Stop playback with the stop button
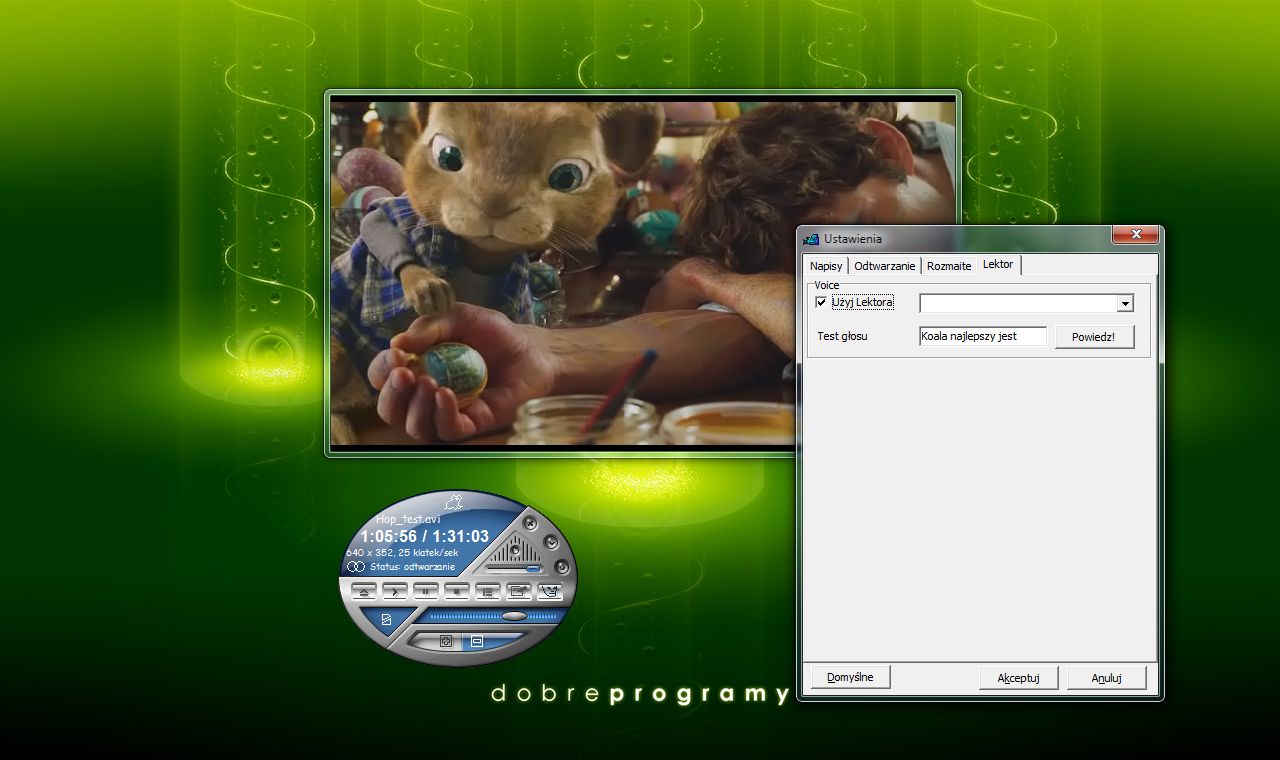Image resolution: width=1280 pixels, height=760 pixels. pyautogui.click(x=457, y=592)
